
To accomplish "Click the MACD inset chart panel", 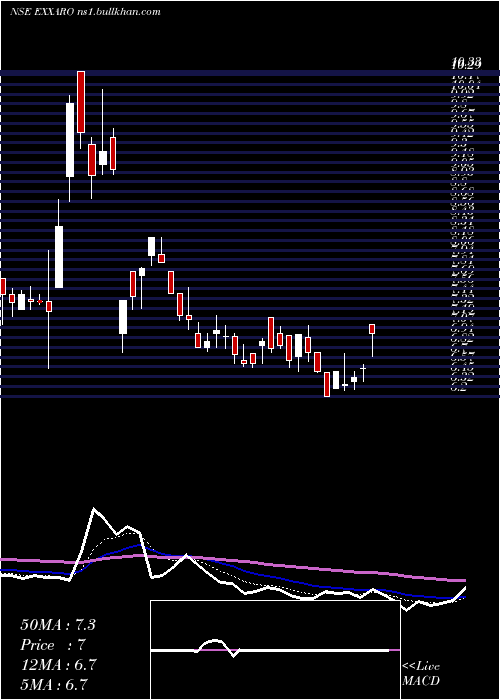I will [x=275, y=650].
